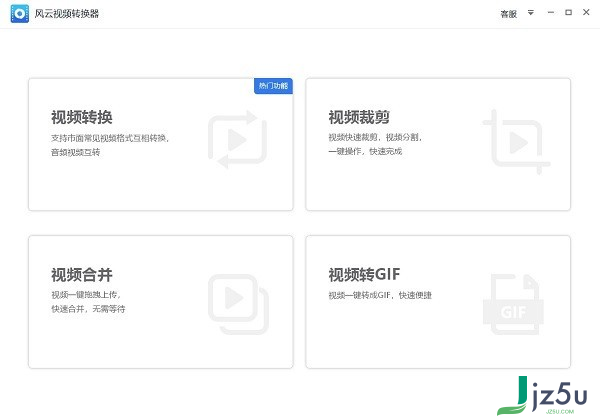Click the 音频视频互转 text
This screenshot has width=600, height=416.
pos(75,152)
